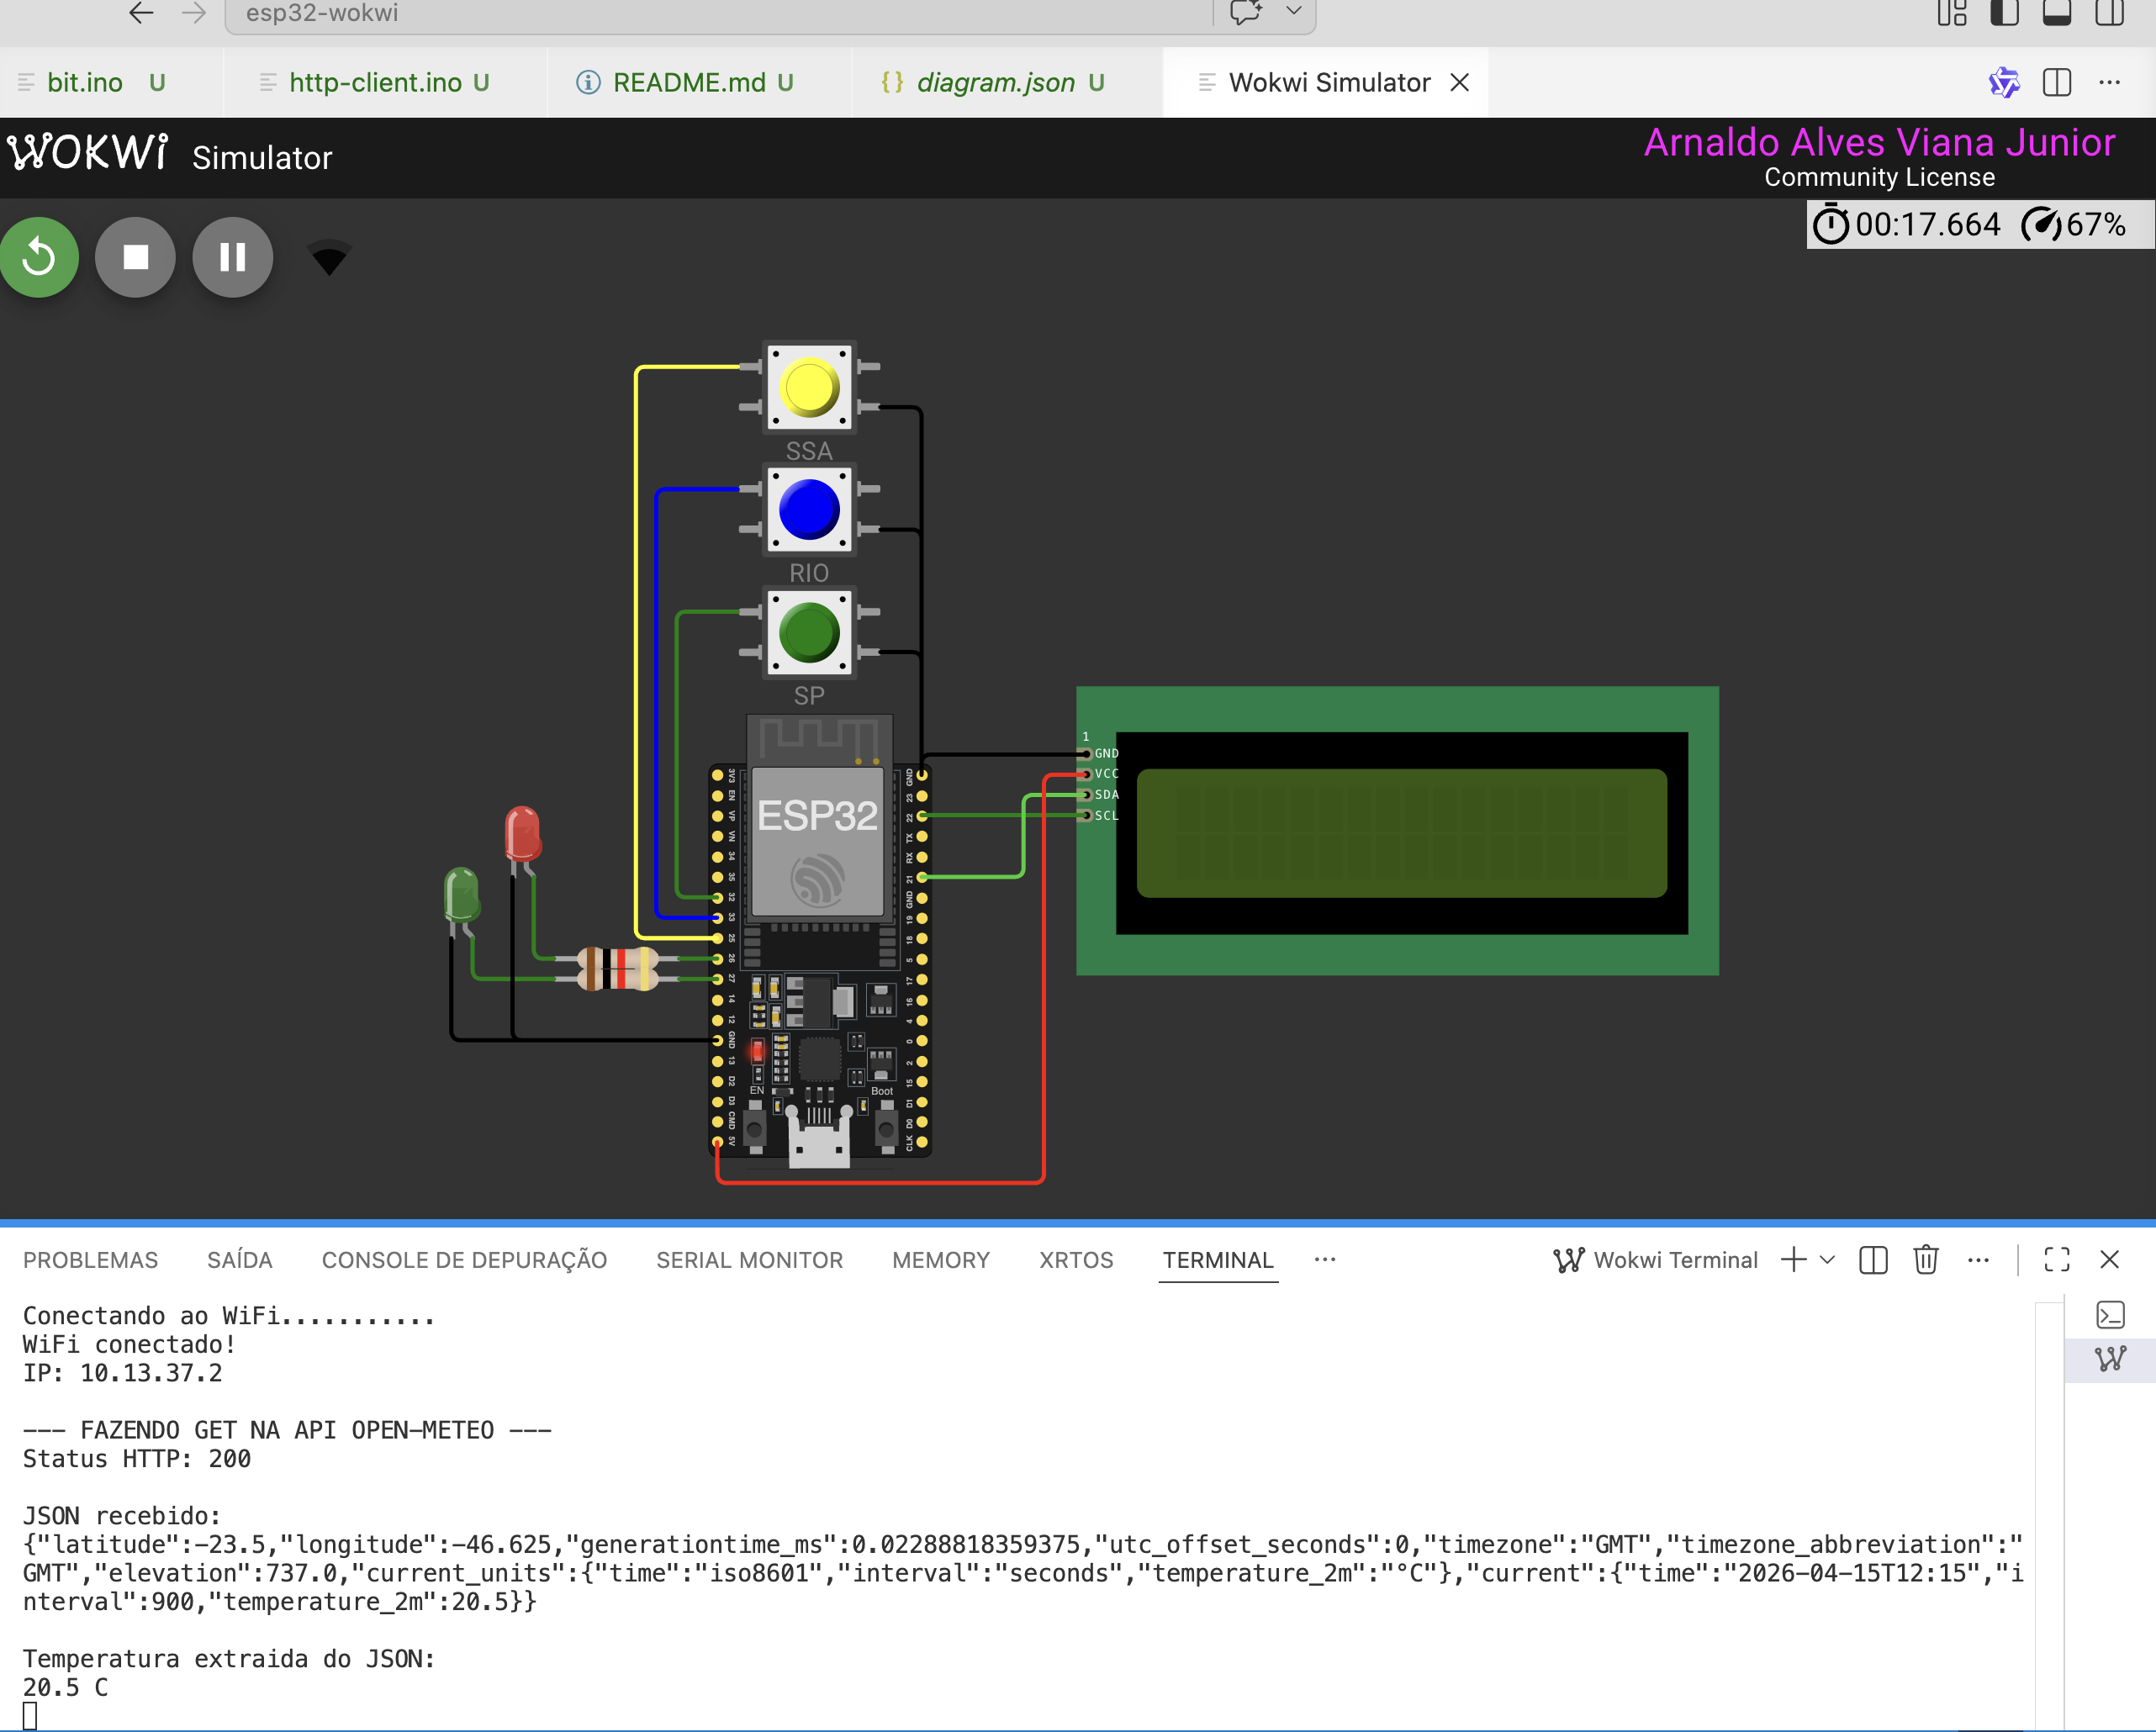Go back in navigation history

pos(141,13)
